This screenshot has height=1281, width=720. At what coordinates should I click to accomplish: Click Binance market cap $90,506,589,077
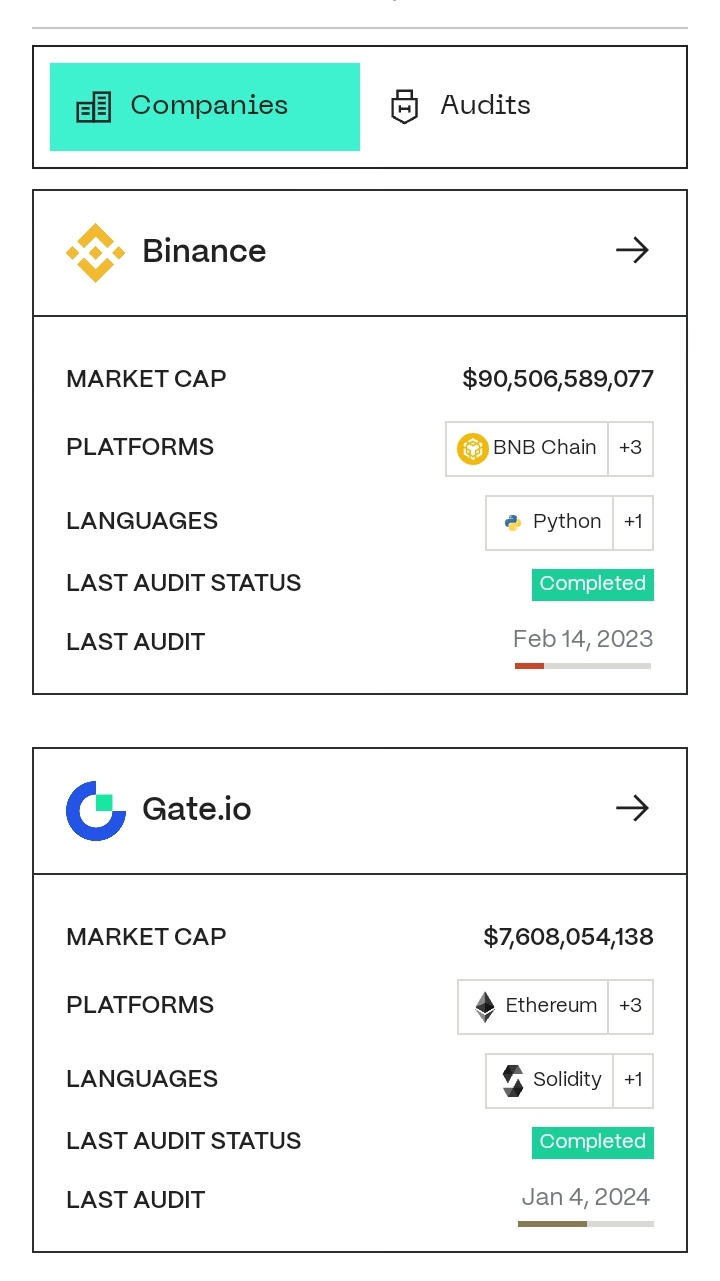558,379
